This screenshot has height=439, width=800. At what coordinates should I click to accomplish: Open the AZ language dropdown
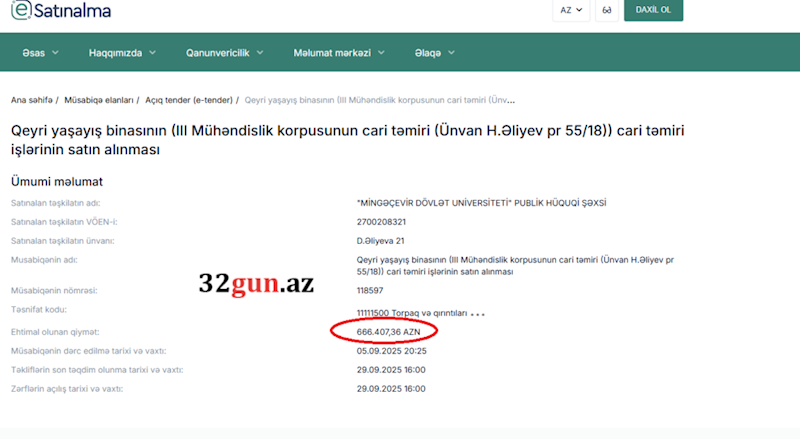(571, 10)
